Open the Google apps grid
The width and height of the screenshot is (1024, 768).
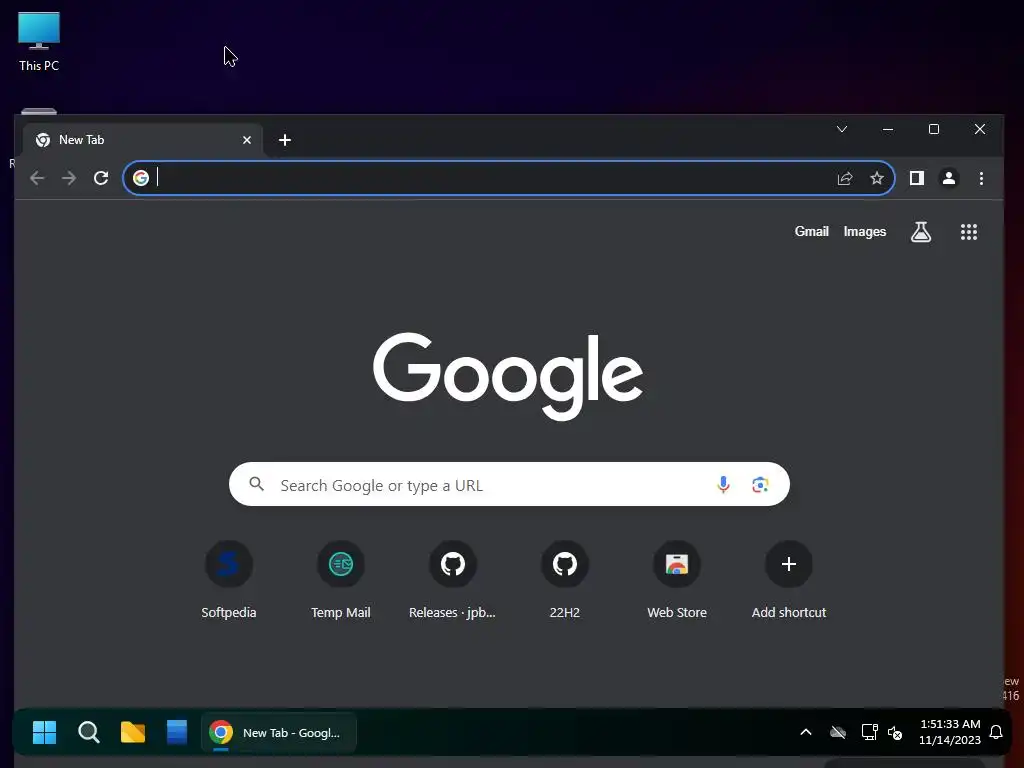tap(969, 232)
